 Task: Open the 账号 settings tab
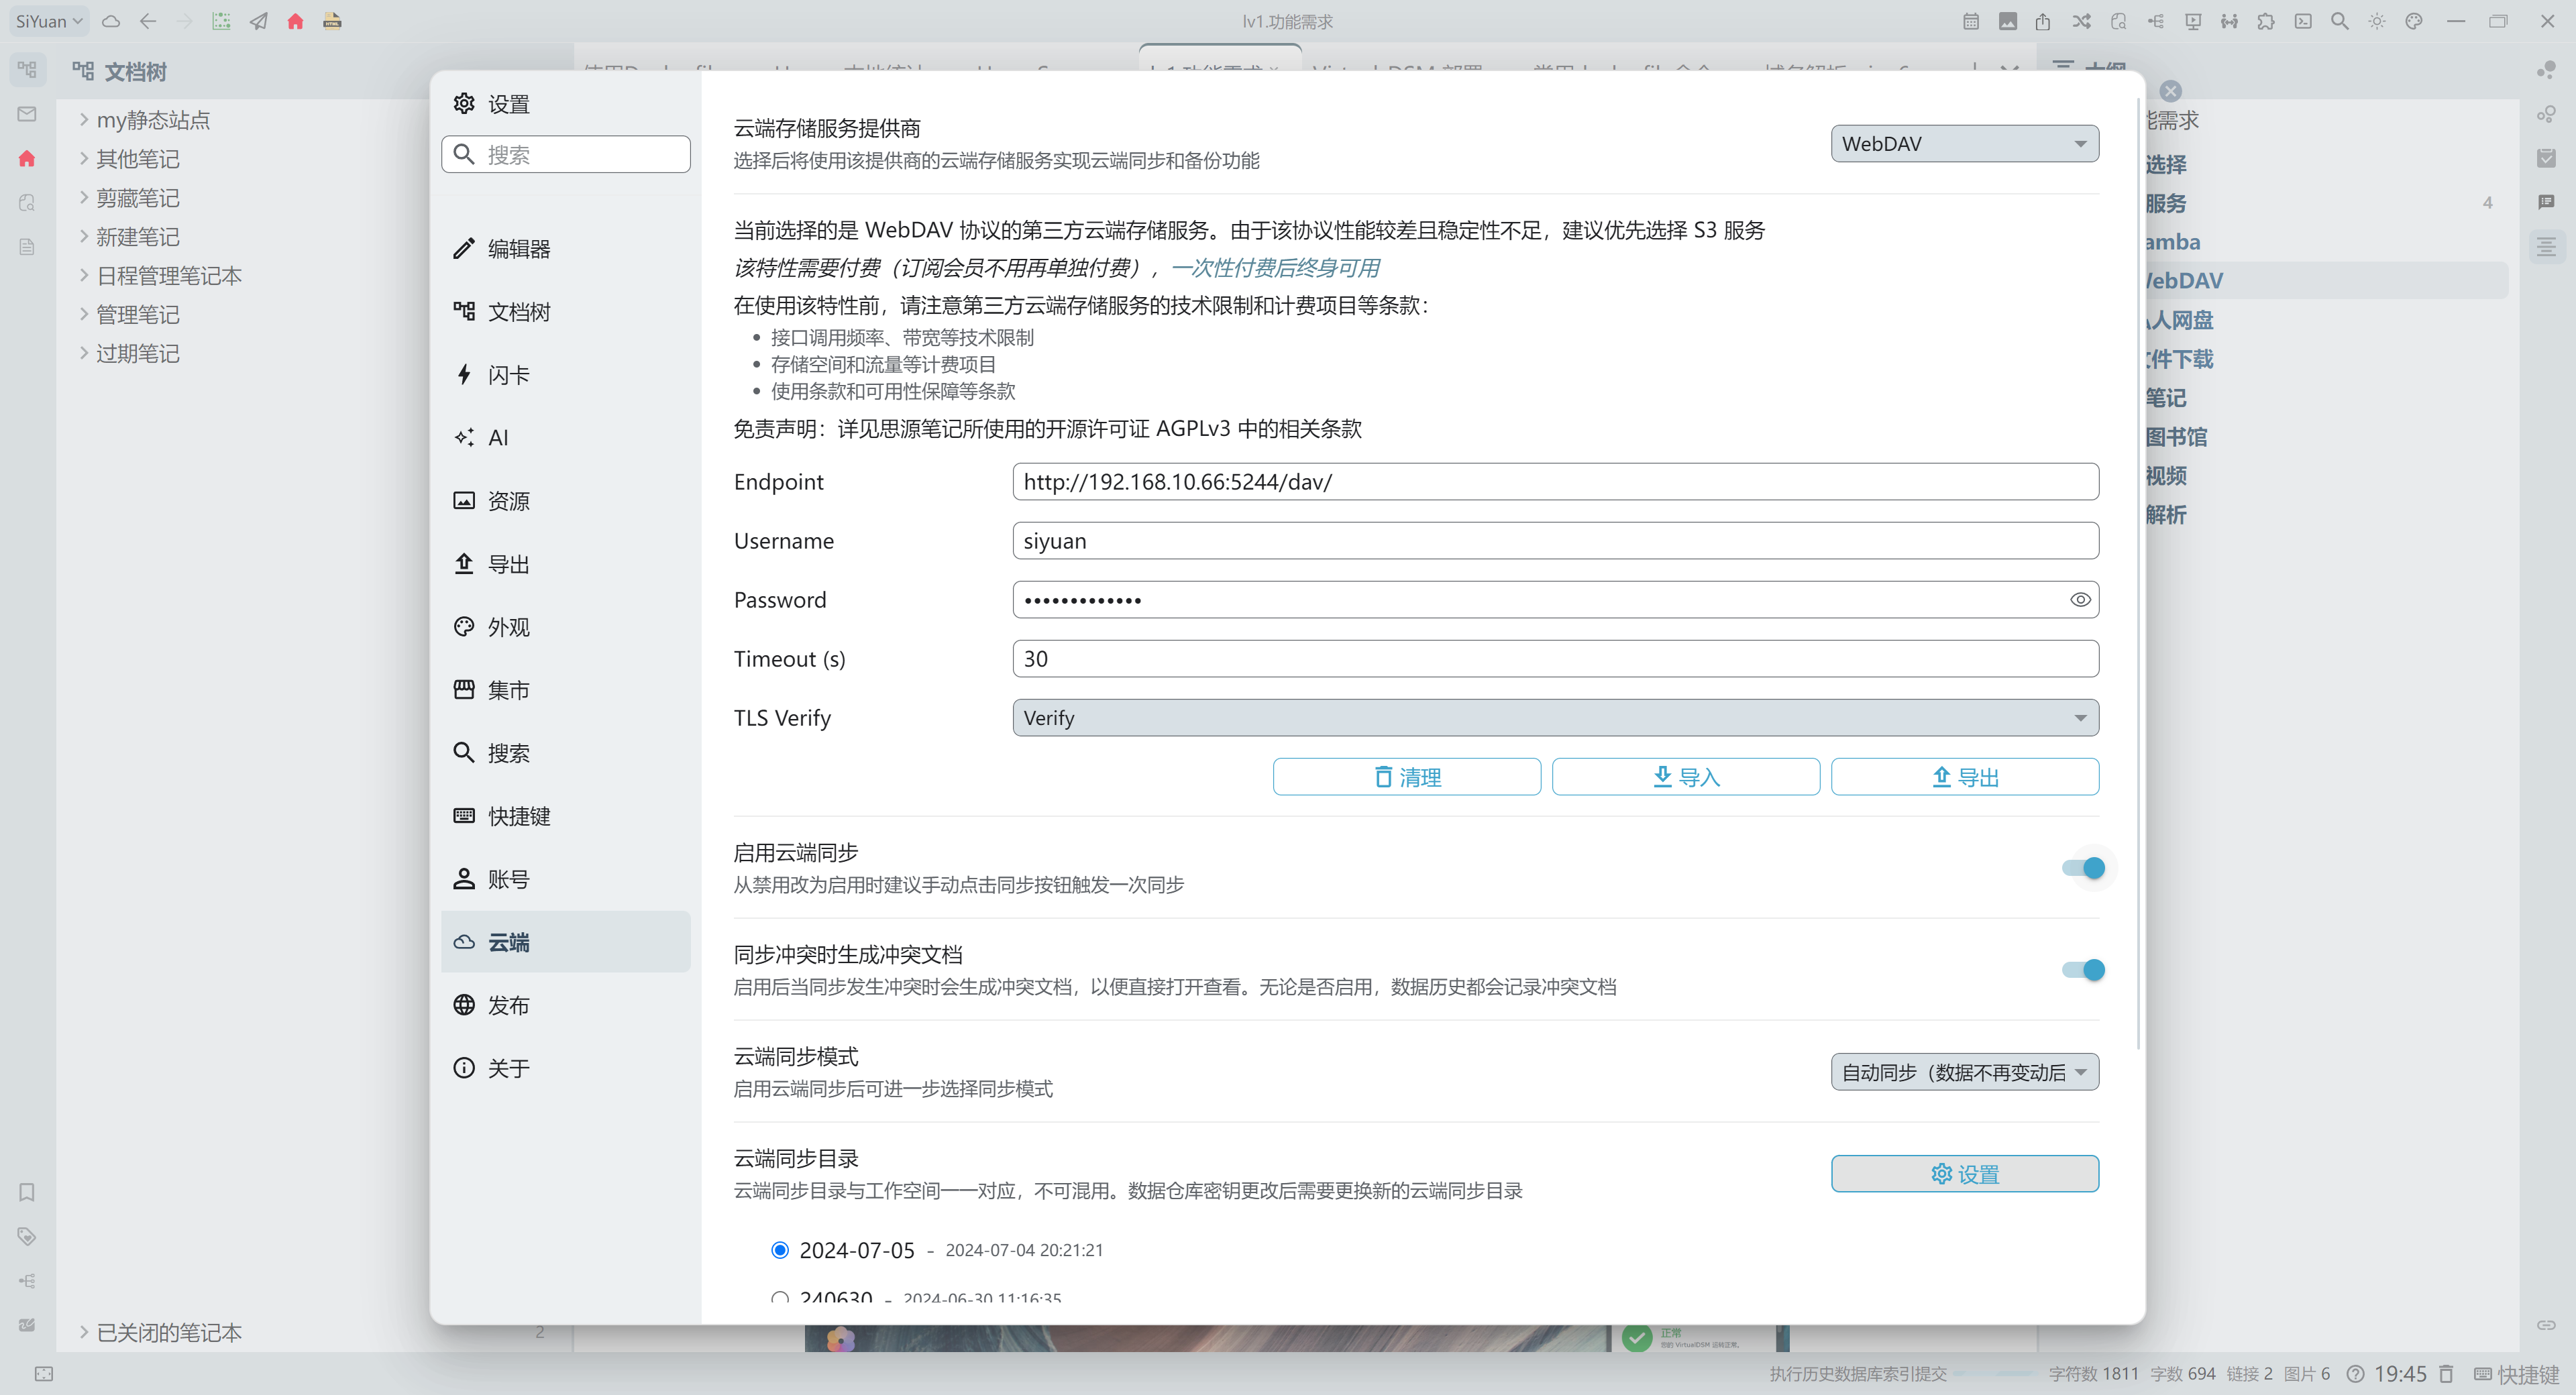click(x=565, y=879)
